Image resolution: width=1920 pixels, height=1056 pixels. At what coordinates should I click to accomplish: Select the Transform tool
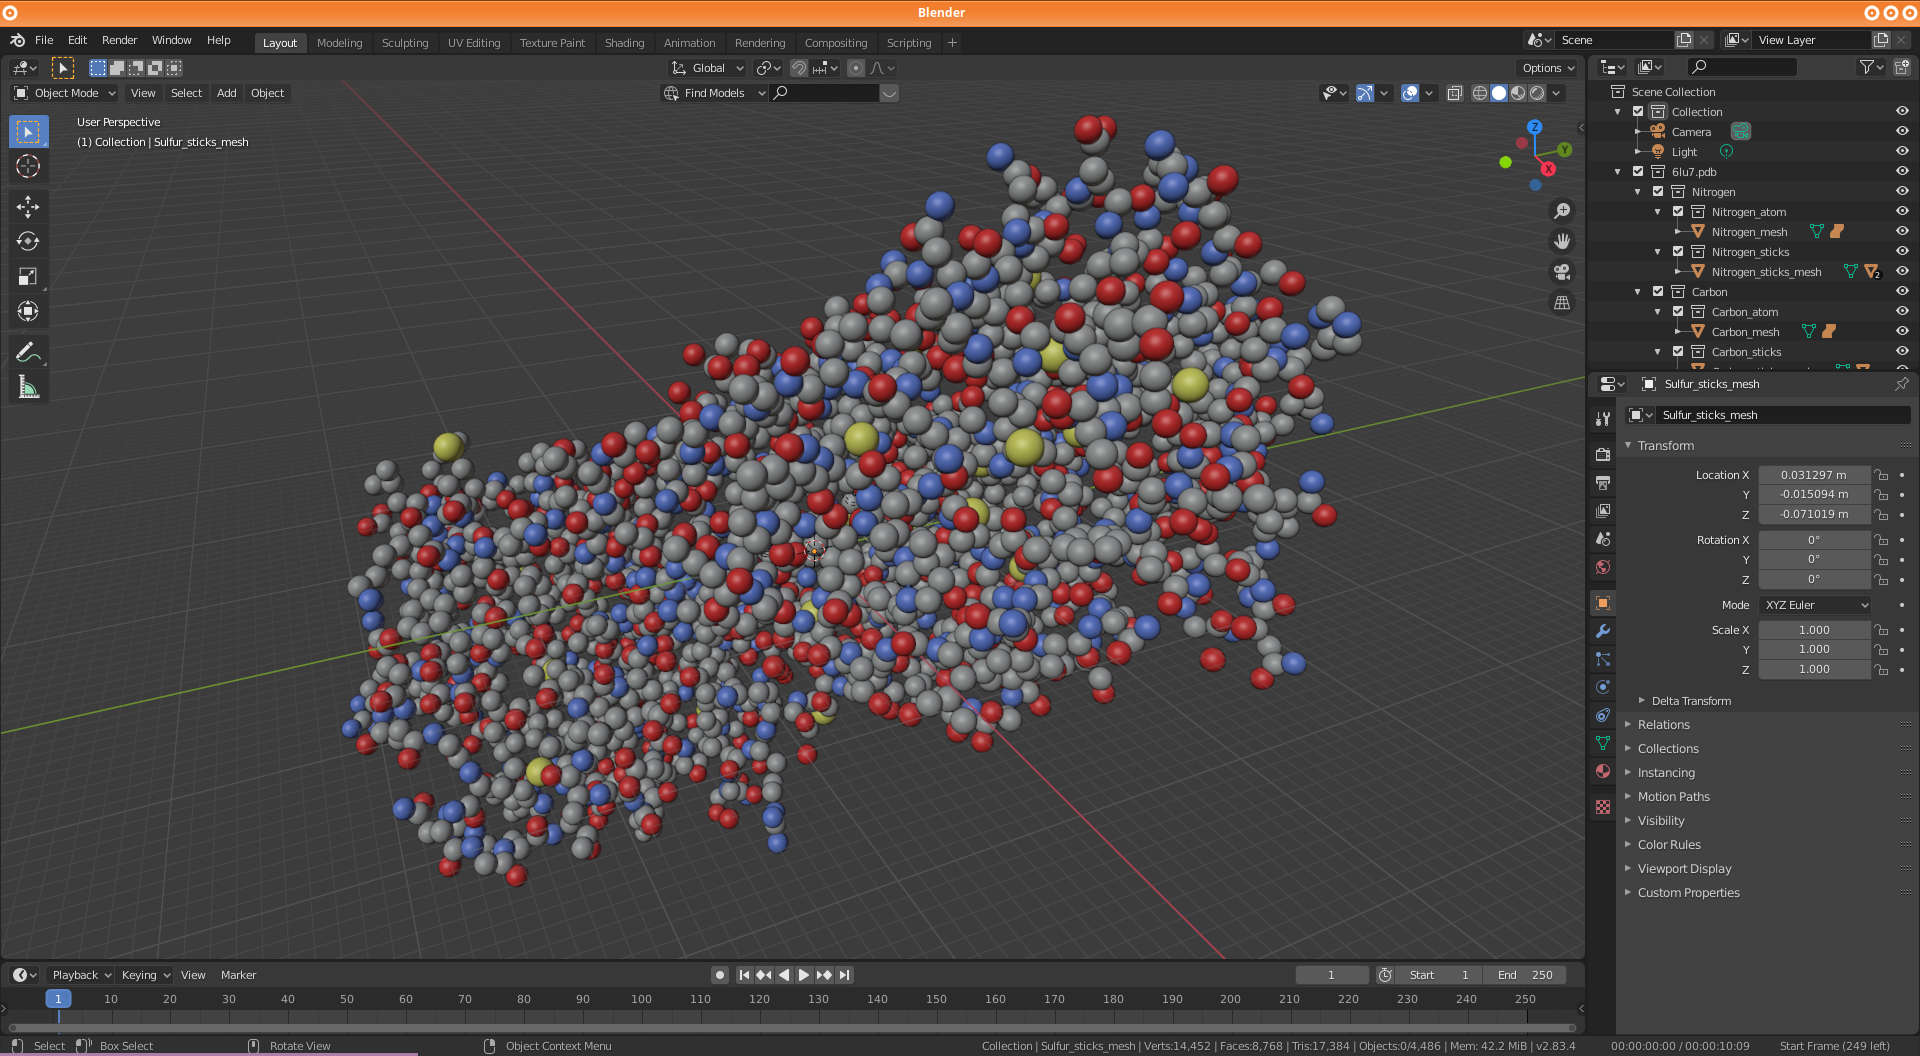[x=28, y=311]
